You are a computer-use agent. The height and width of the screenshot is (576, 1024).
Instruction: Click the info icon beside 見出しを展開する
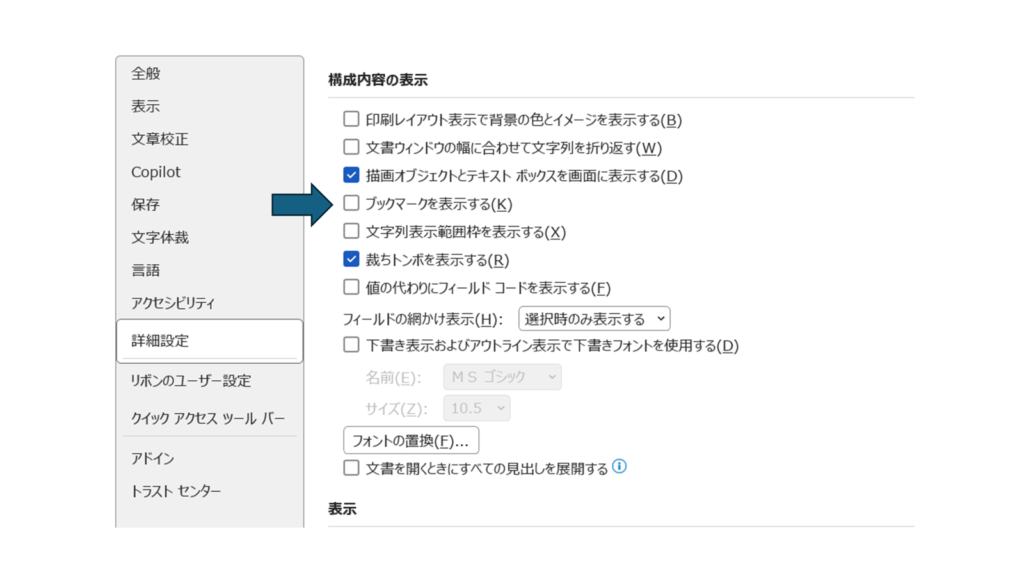(x=620, y=466)
